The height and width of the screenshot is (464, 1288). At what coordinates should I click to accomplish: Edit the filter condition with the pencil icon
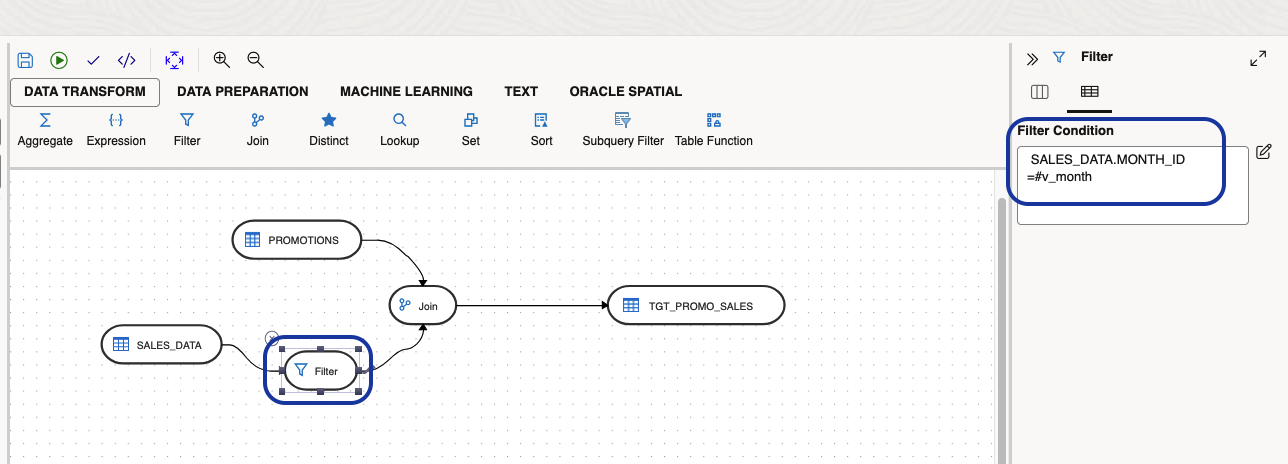1263,151
